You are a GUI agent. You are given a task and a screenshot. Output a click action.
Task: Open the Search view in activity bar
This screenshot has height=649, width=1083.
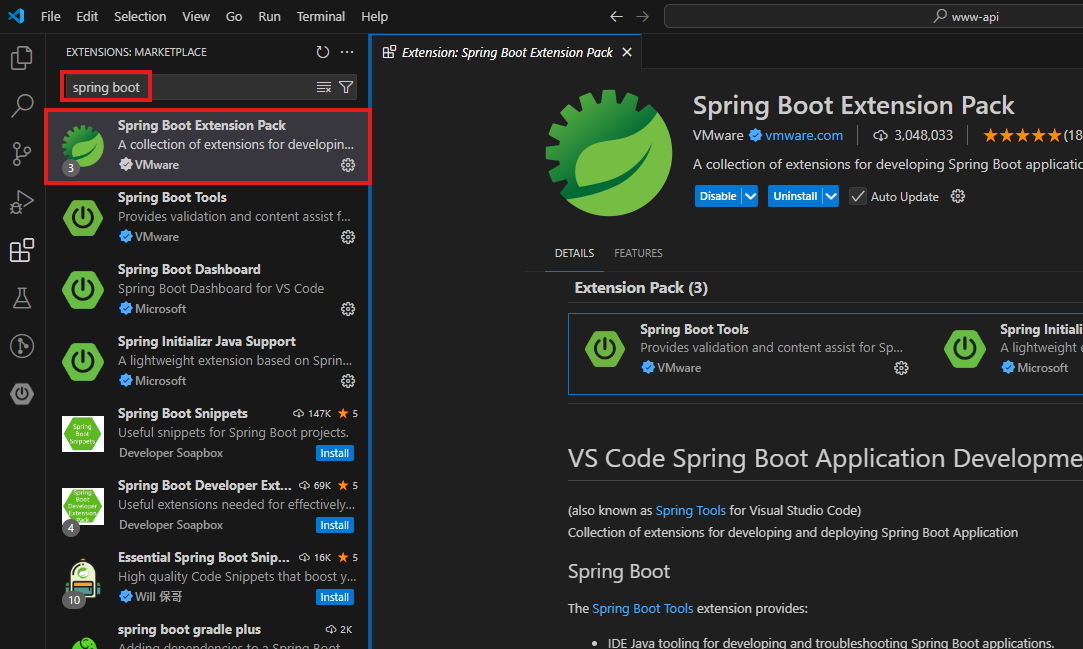point(21,106)
